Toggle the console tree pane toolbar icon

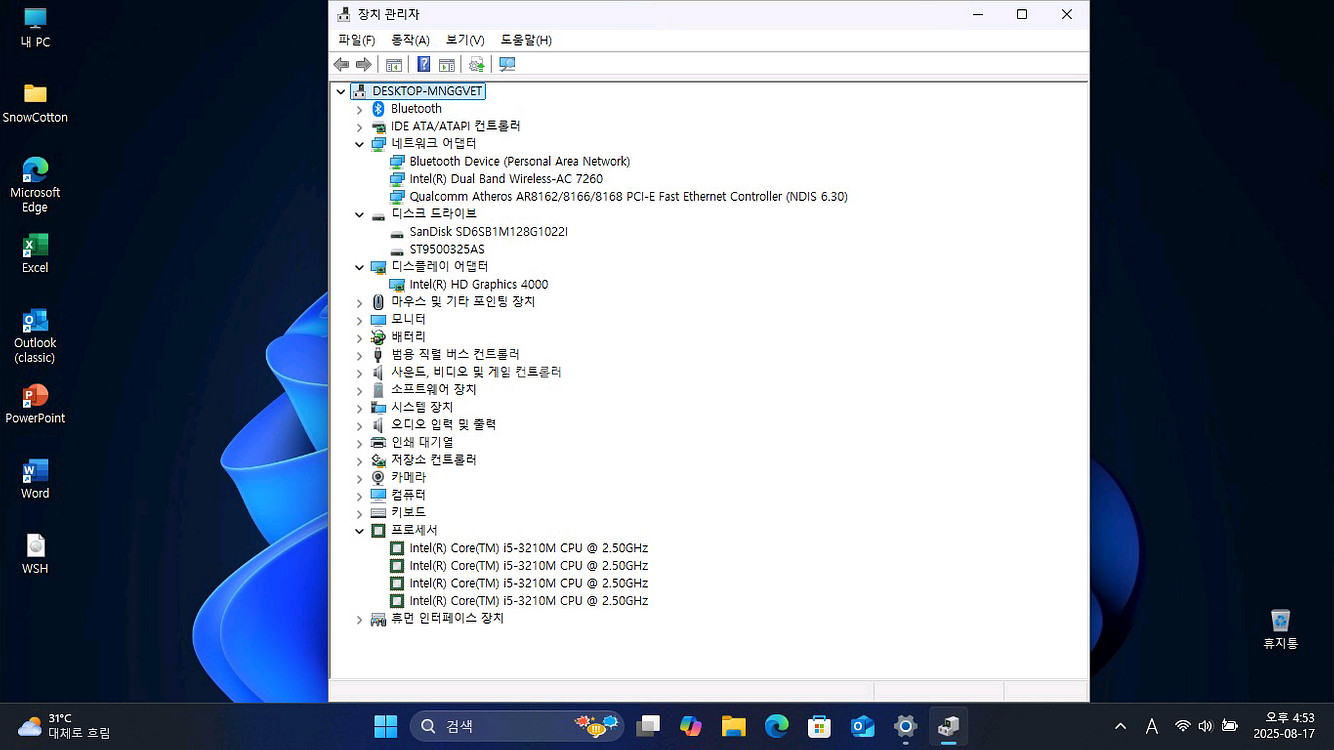coord(393,64)
